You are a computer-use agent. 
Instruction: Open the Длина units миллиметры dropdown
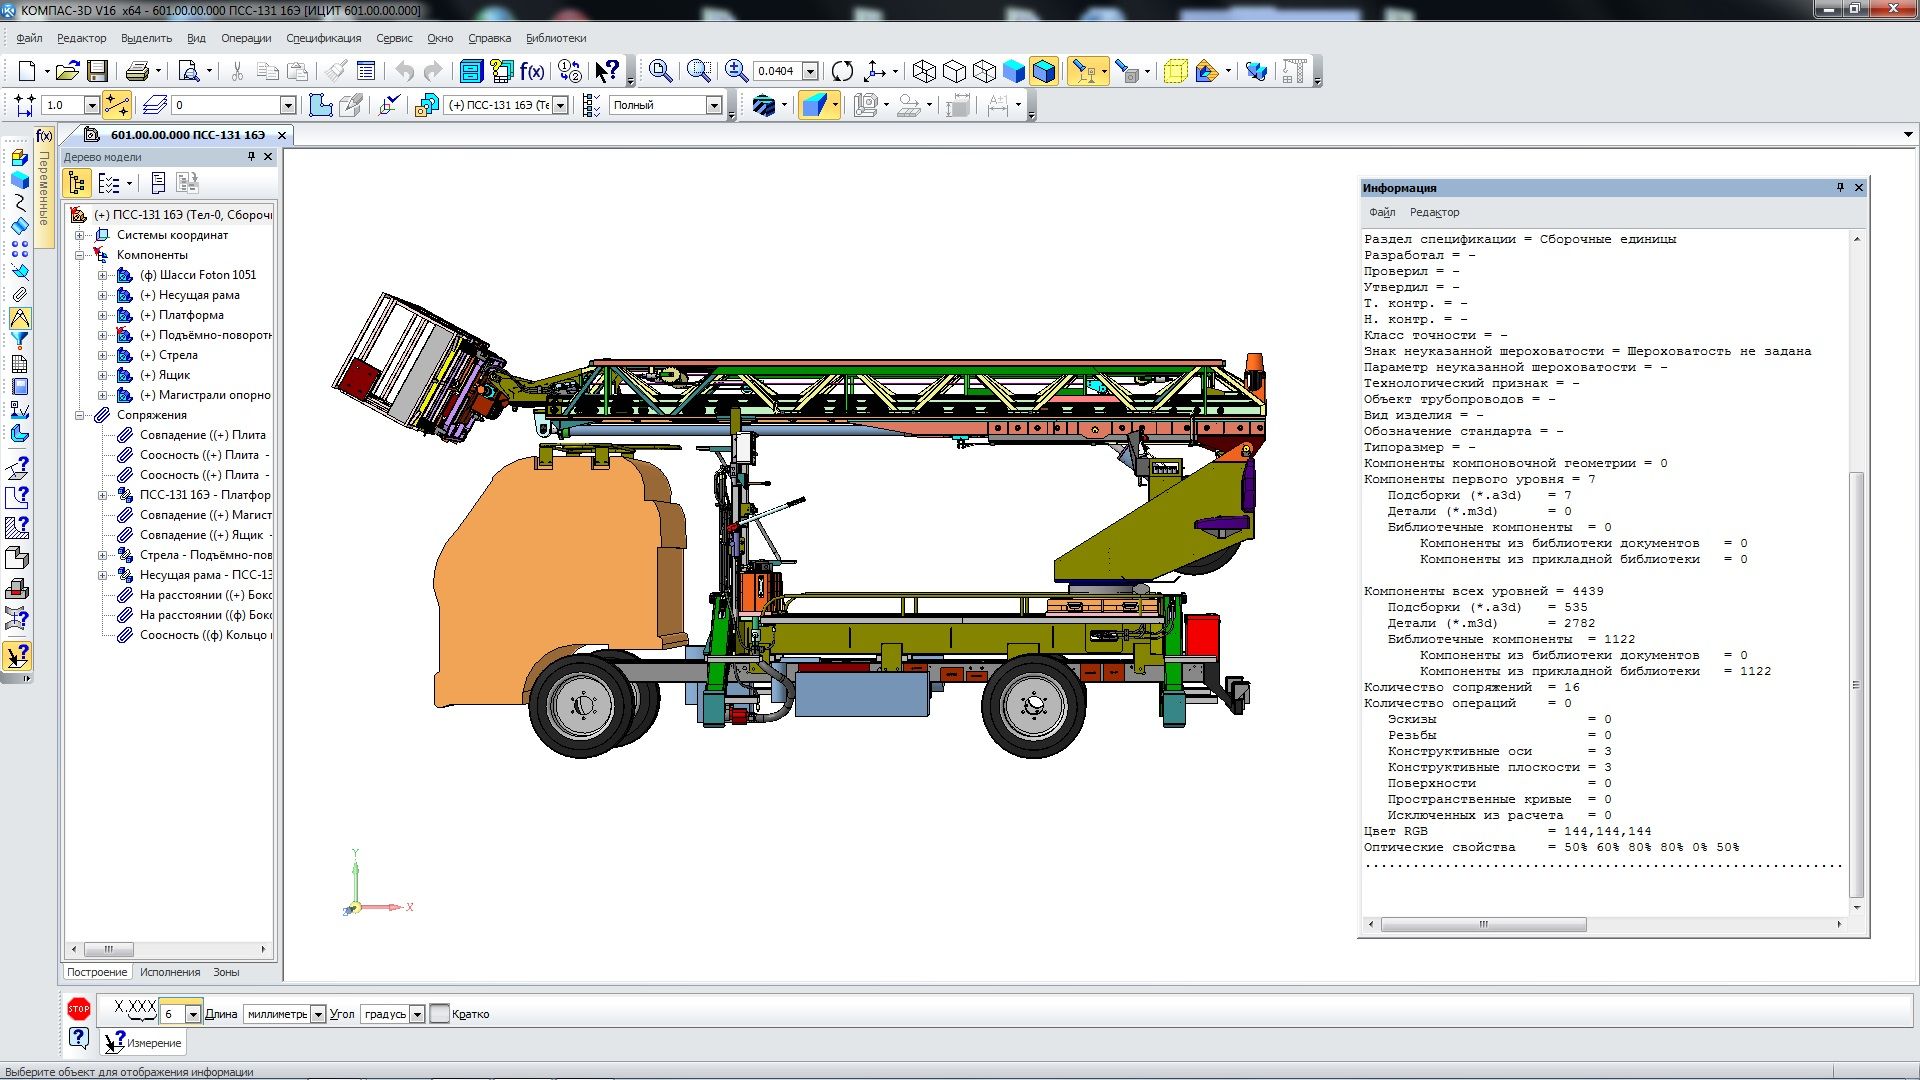[318, 1014]
